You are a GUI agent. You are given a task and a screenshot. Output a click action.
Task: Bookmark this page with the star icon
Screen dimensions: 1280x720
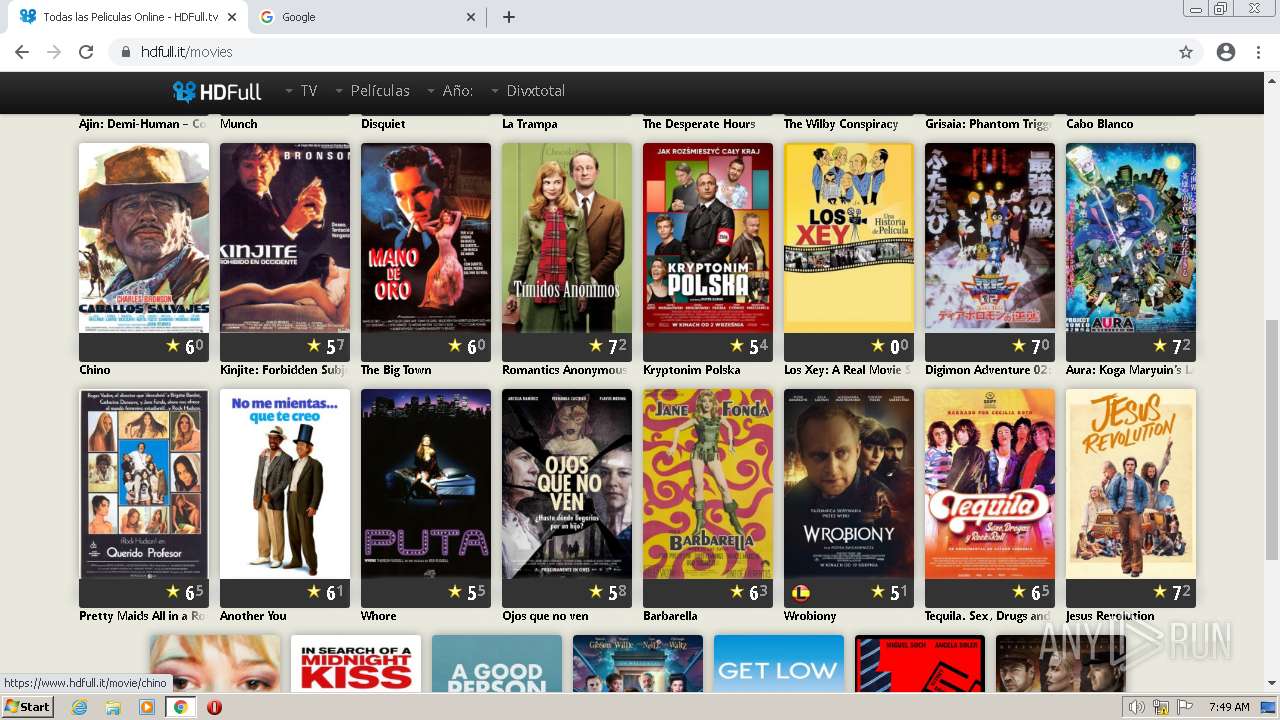(x=1186, y=52)
